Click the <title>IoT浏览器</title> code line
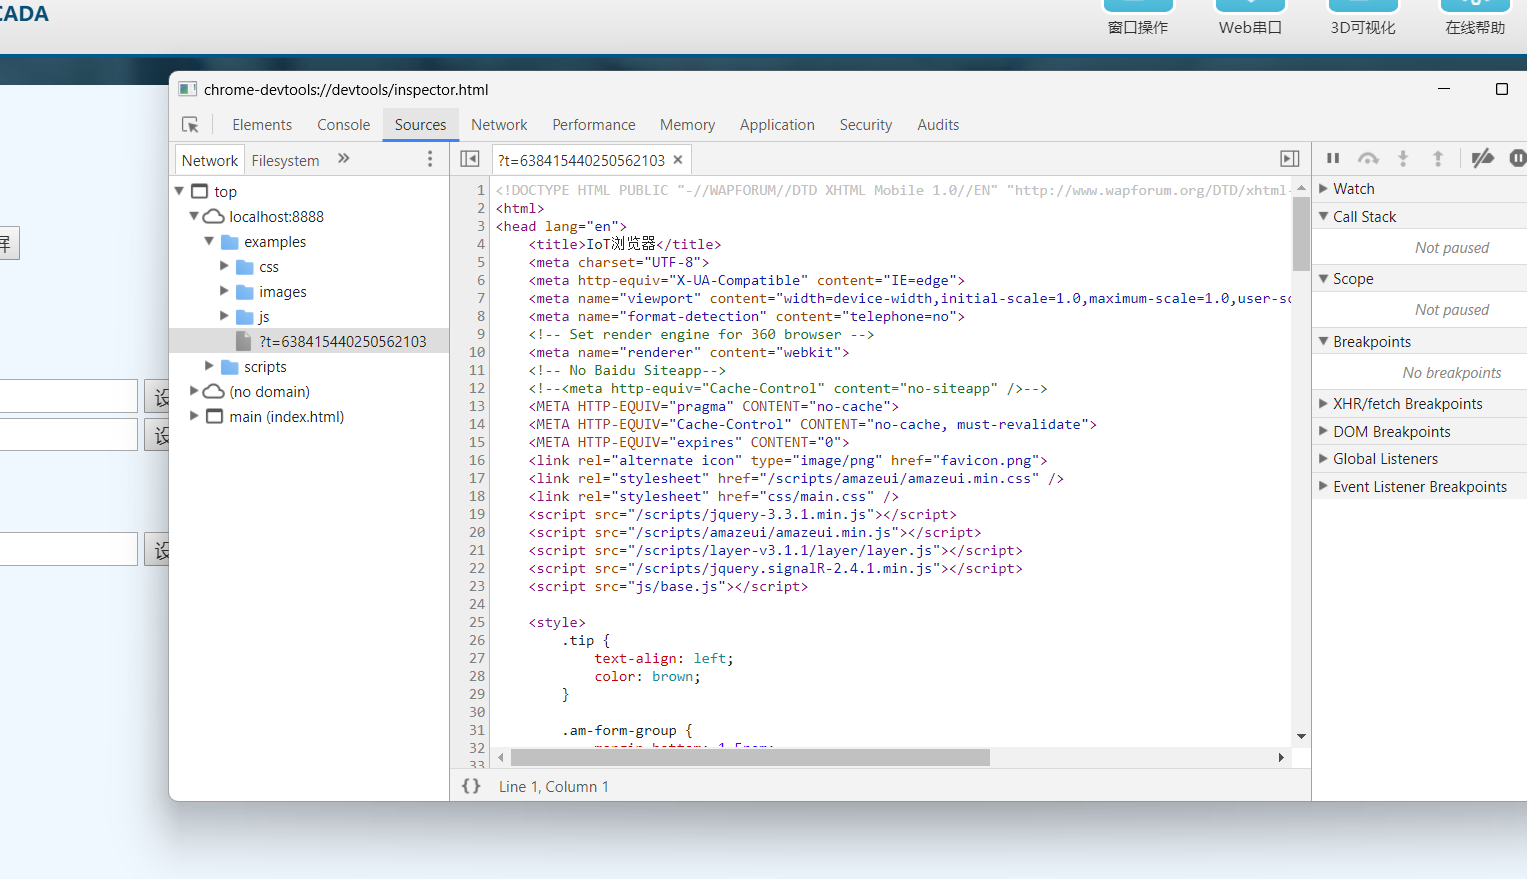 point(625,244)
